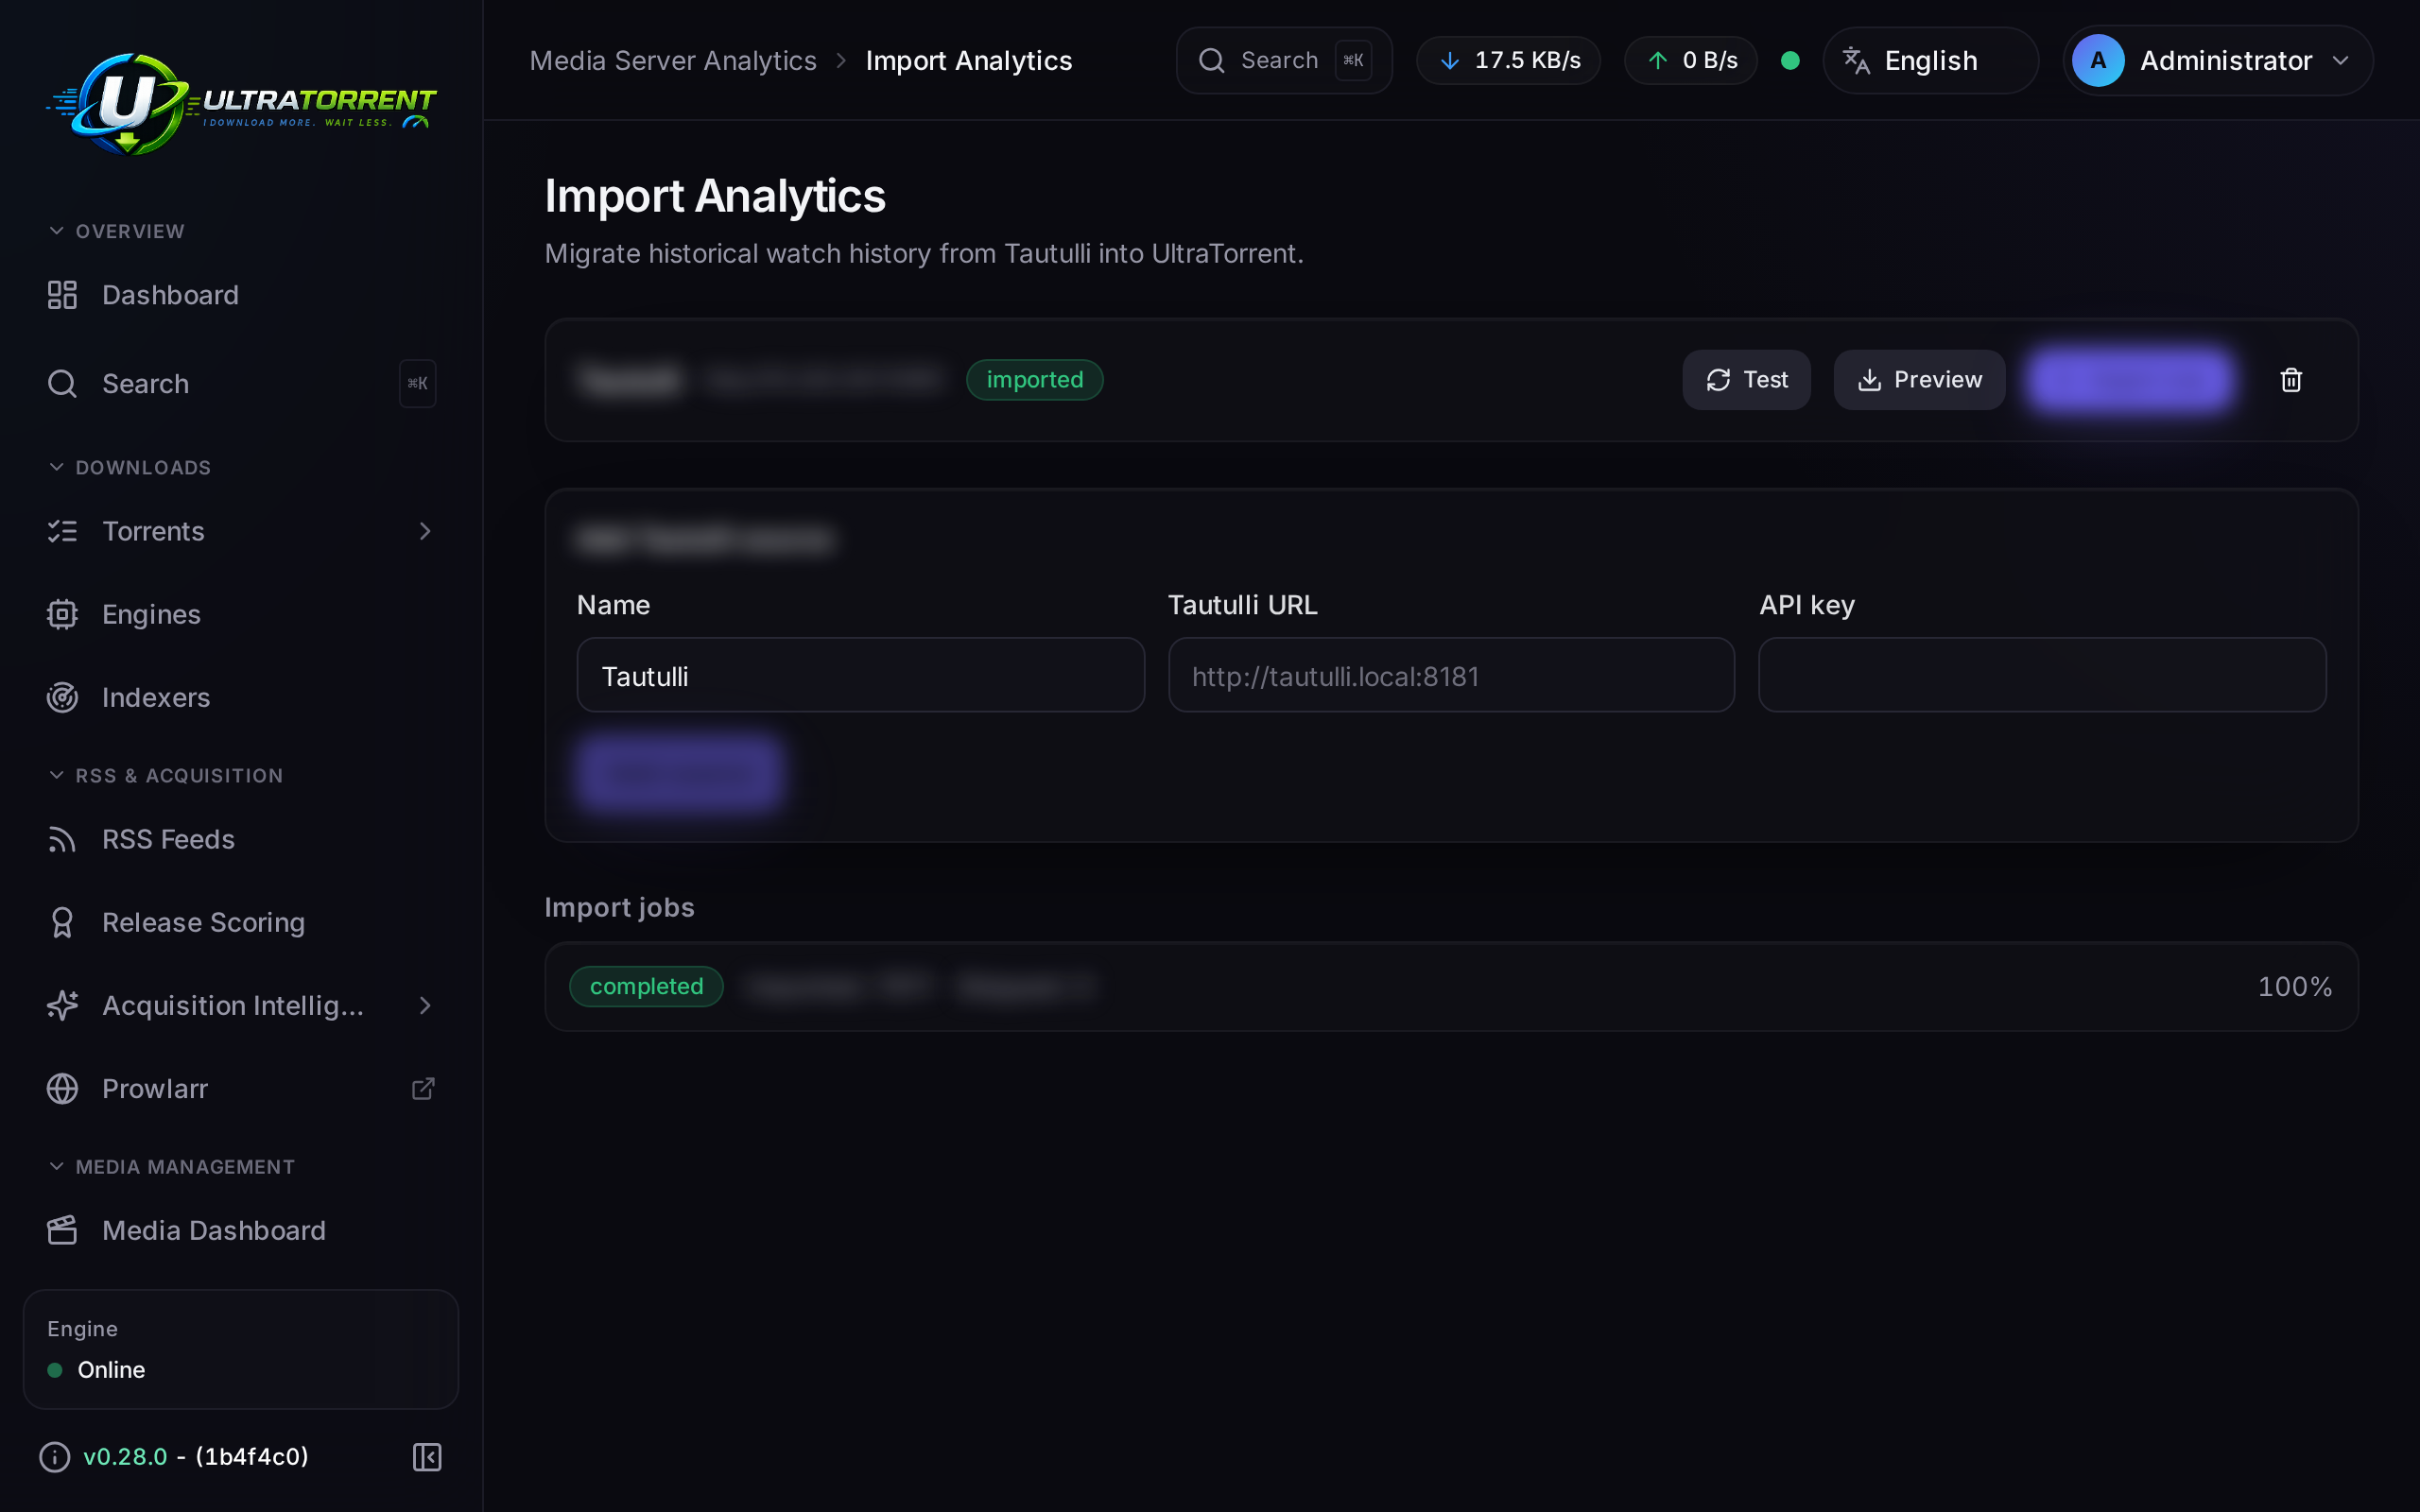Screen dimensions: 2420x1512
Task: Click the UltraTorrent logo
Action: (x=241, y=104)
